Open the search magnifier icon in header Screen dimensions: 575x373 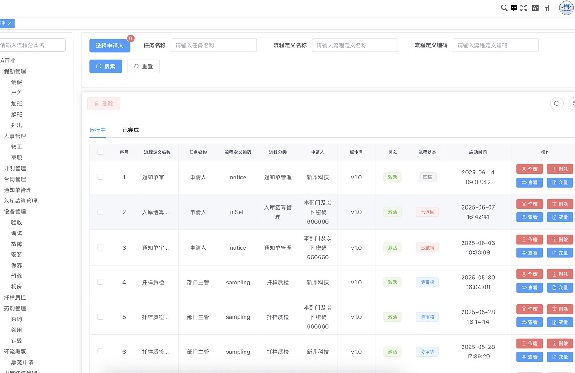(504, 8)
